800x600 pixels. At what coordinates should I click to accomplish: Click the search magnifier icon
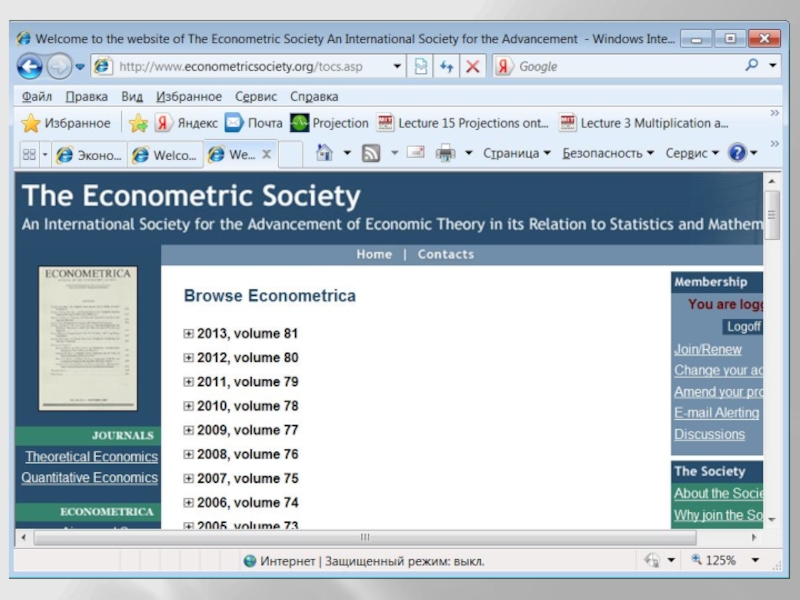751,66
